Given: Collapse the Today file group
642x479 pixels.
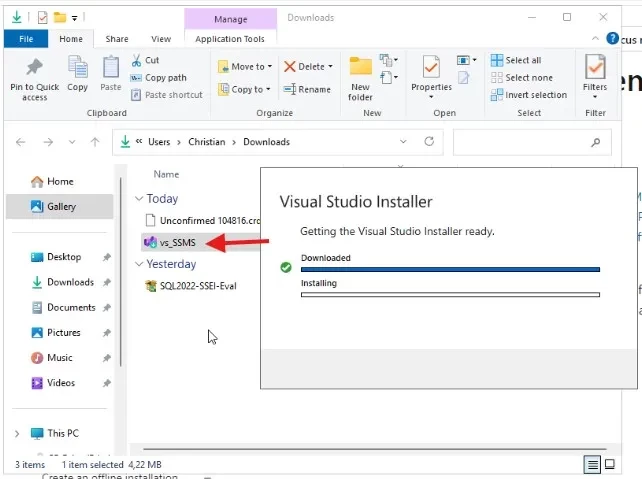Looking at the screenshot, I should (140, 199).
